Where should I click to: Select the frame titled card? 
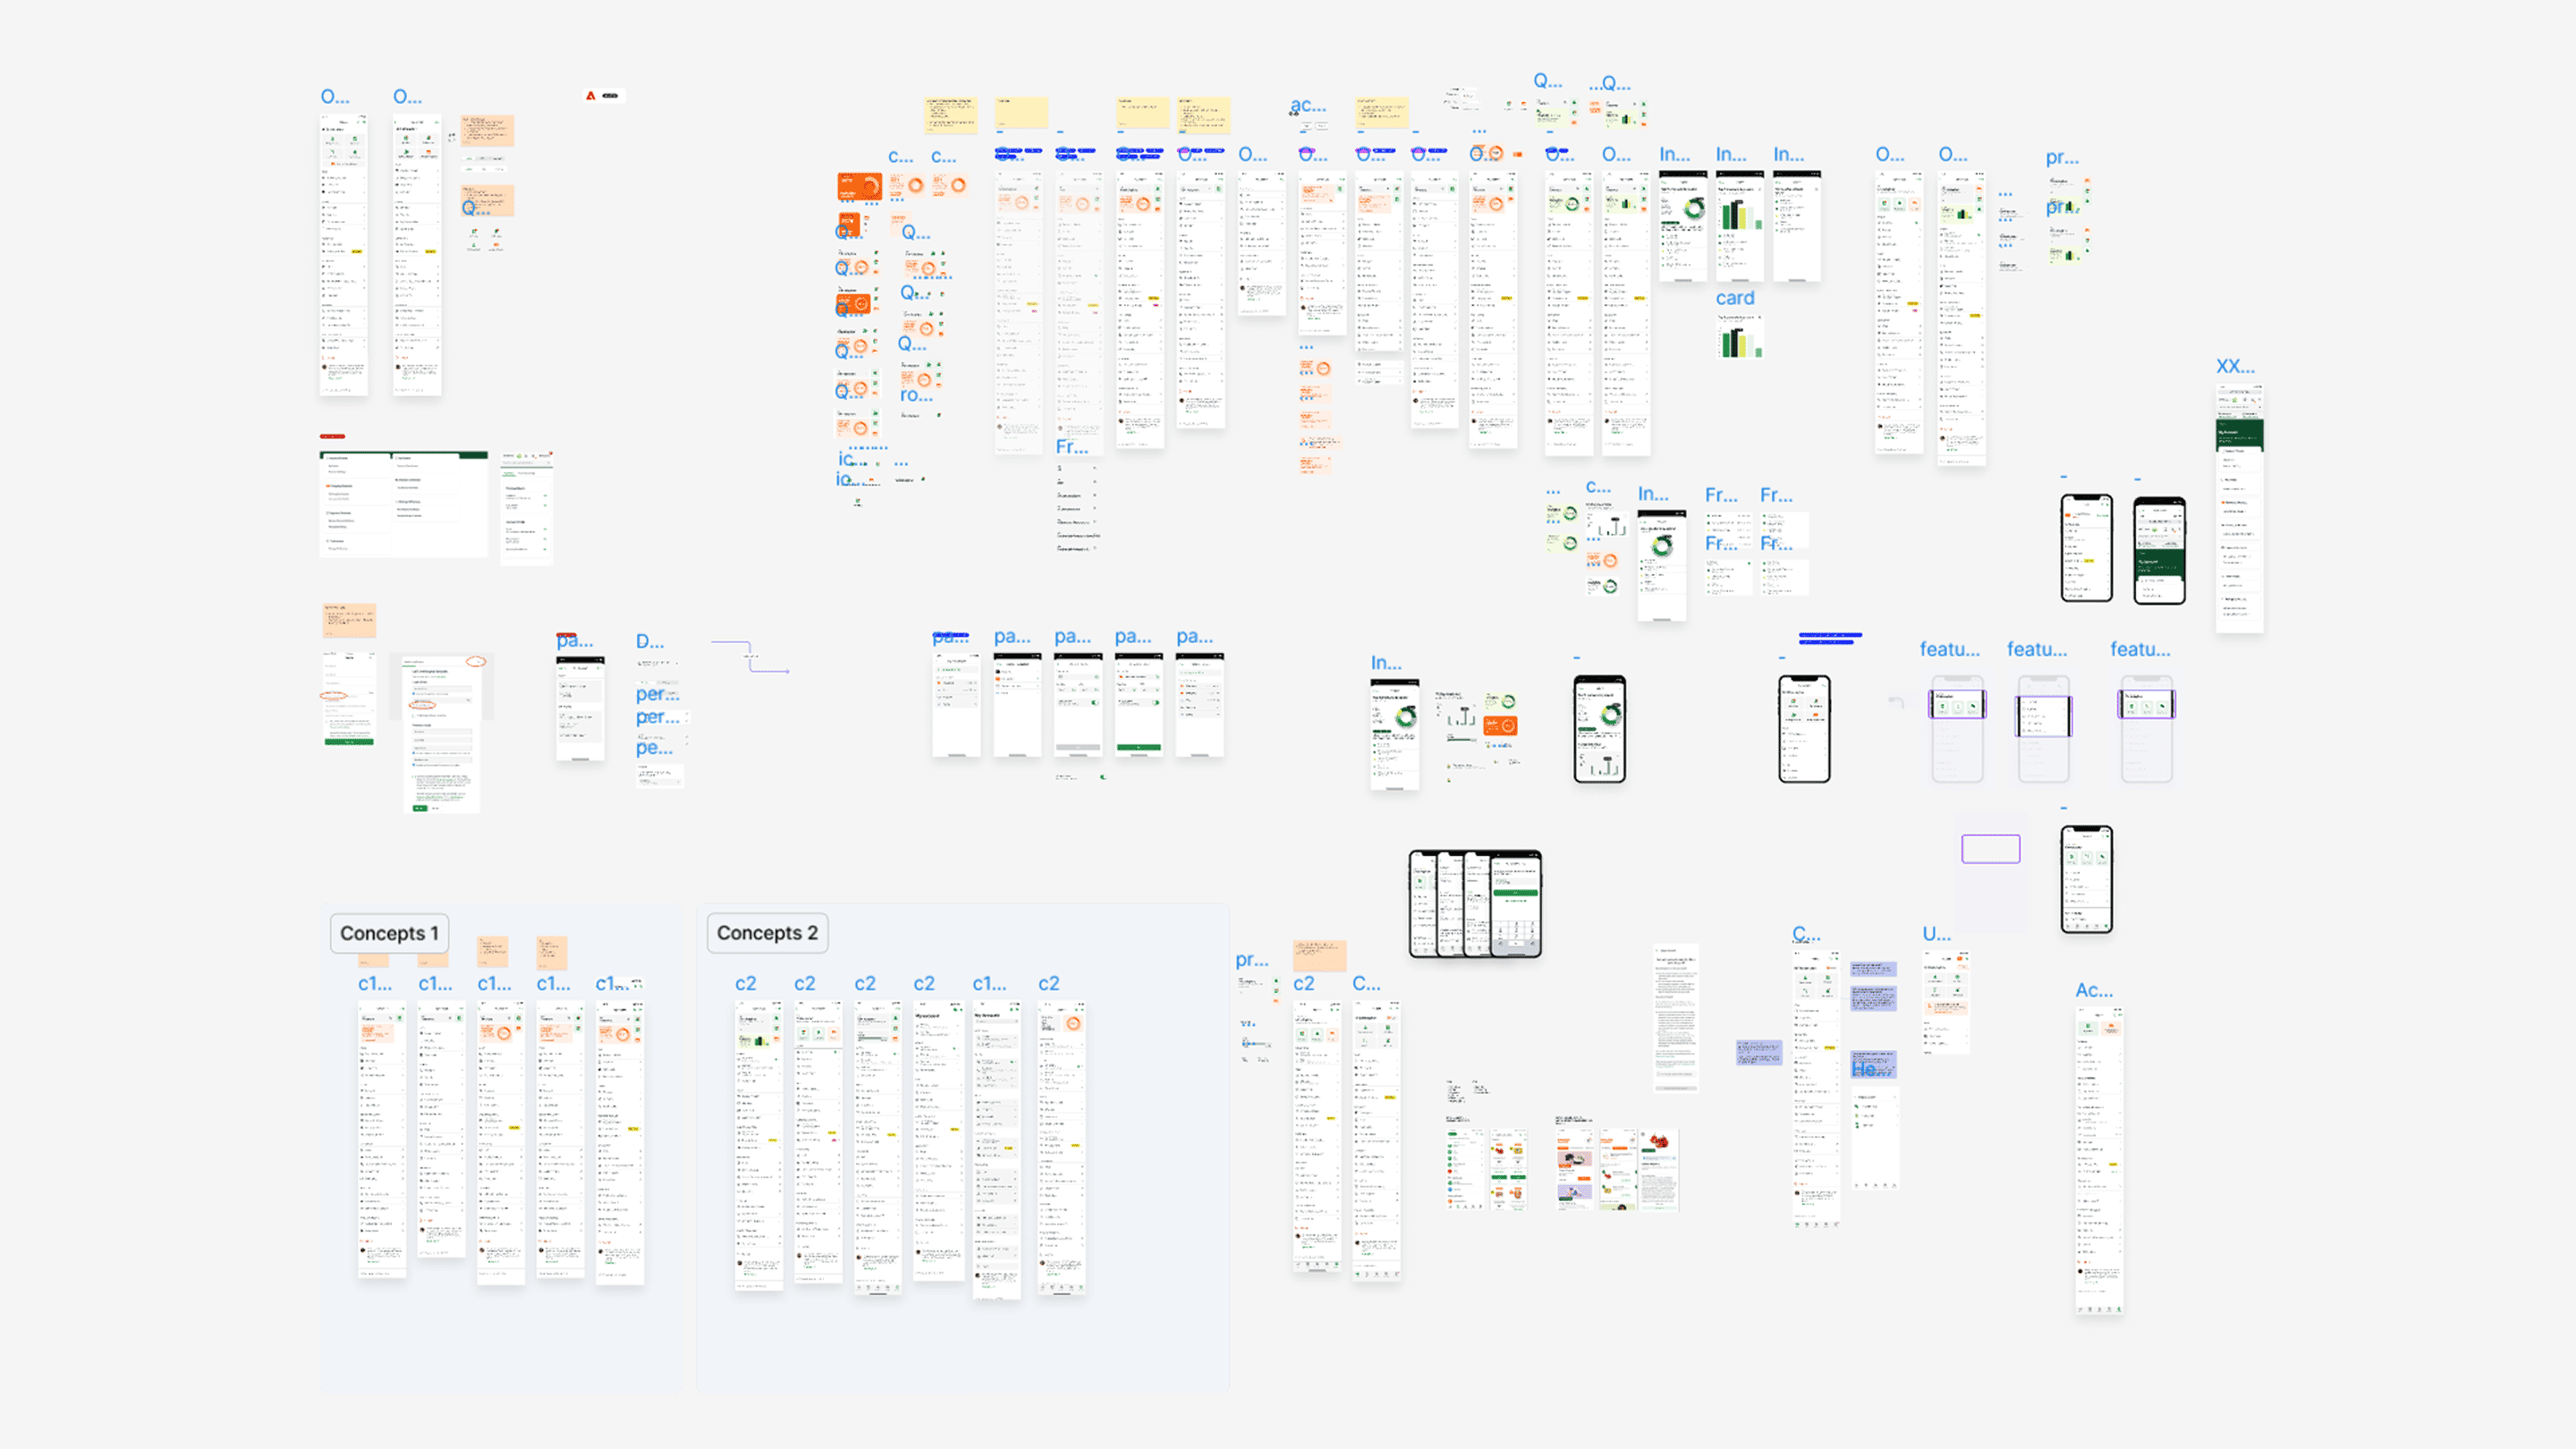pyautogui.click(x=1735, y=297)
